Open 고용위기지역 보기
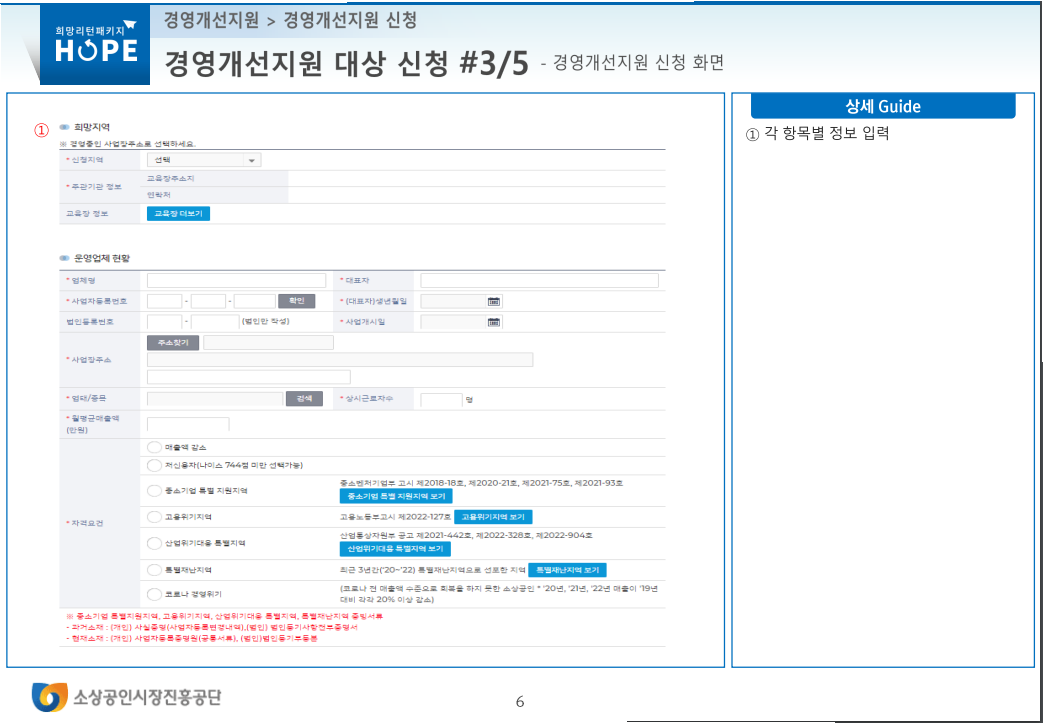The height and width of the screenshot is (724, 1044). coord(495,516)
